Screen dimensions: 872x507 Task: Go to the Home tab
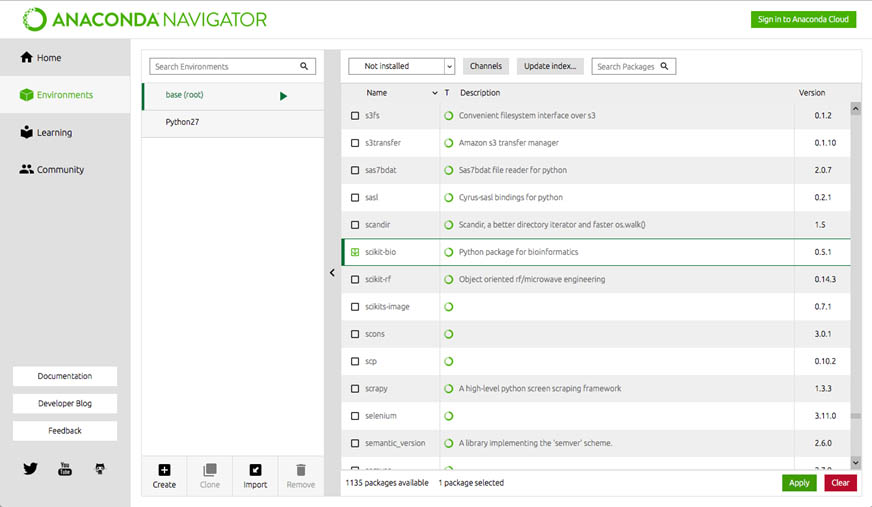tap(65, 57)
